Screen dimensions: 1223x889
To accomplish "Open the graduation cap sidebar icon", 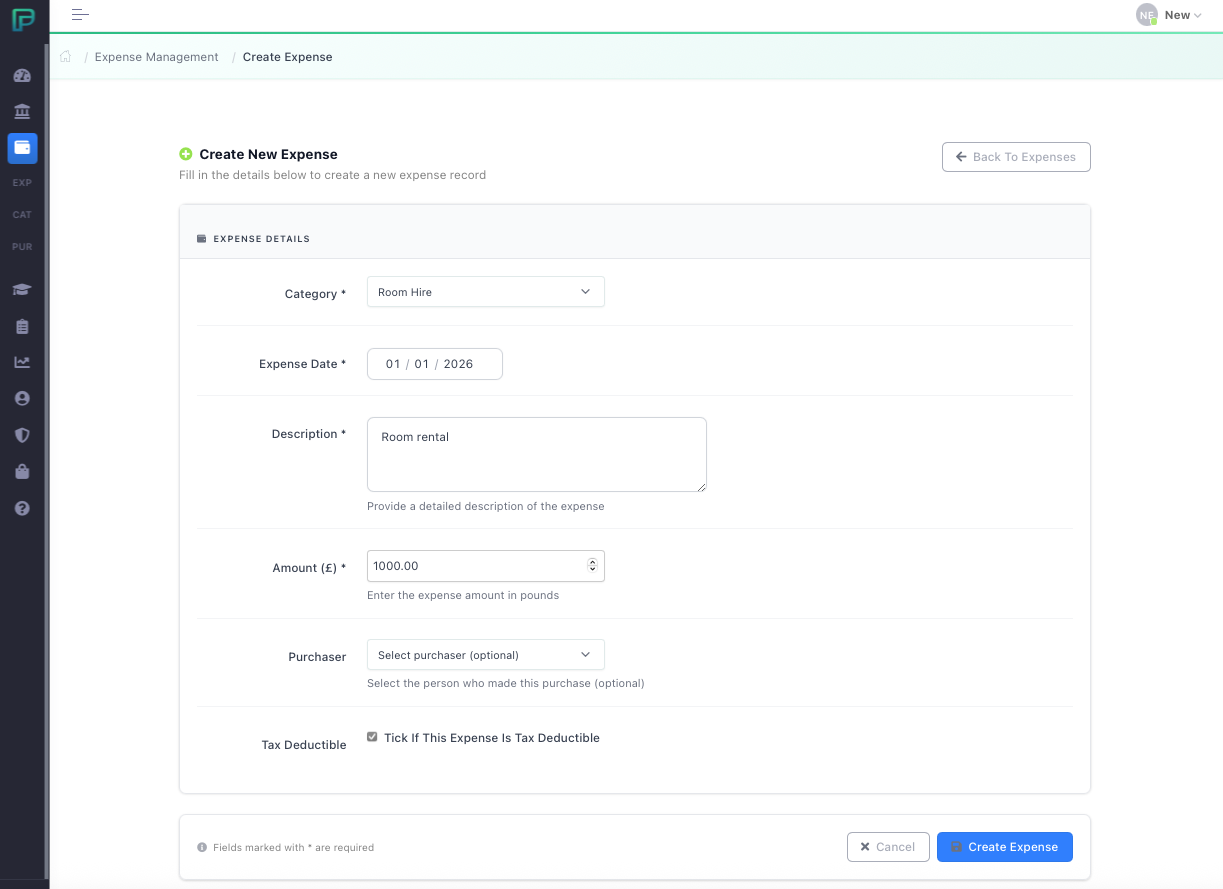I will [x=22, y=290].
